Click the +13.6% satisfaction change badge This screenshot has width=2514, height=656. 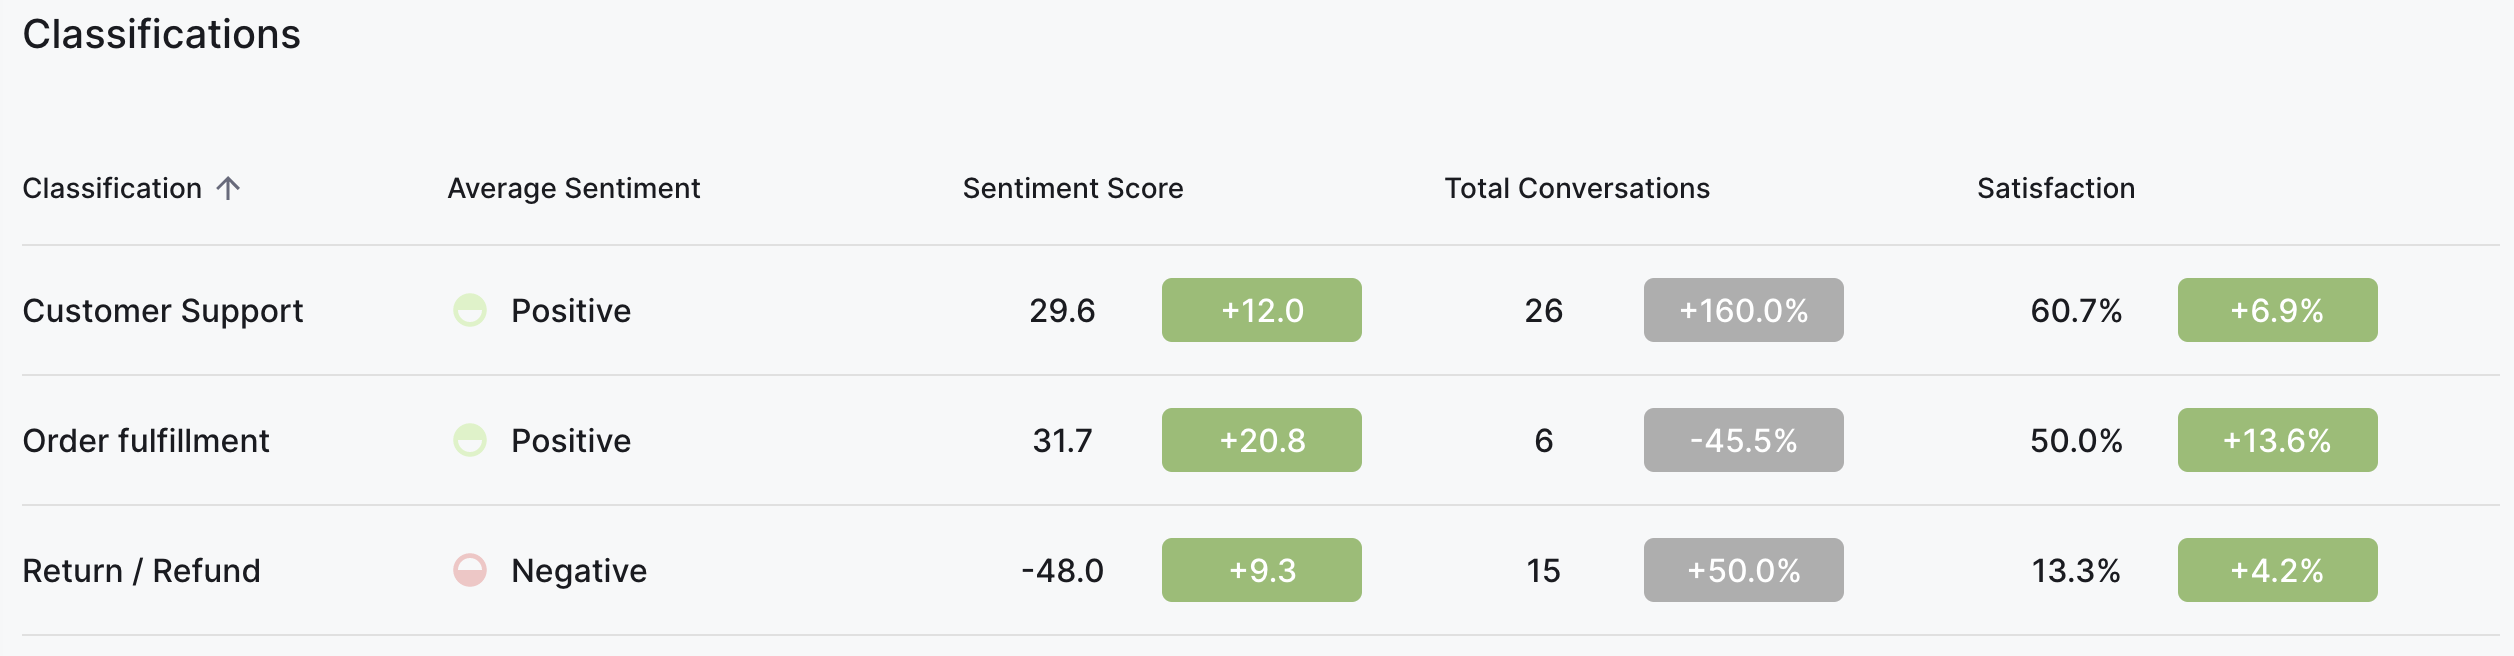2278,440
